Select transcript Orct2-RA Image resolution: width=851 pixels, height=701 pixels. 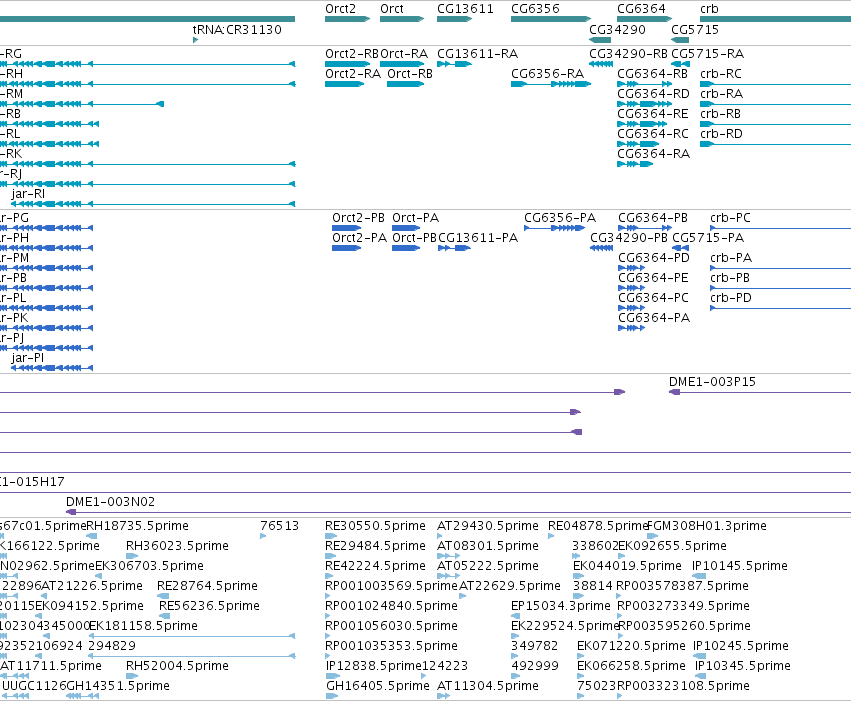(345, 84)
